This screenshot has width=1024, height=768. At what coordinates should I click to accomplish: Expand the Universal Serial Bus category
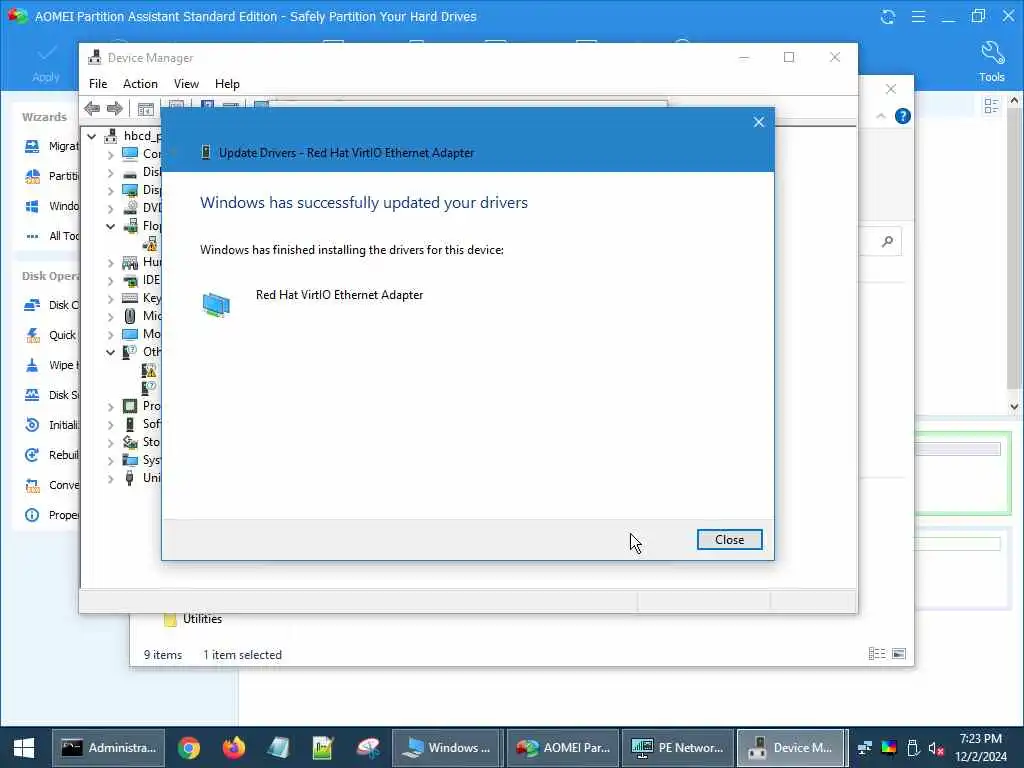[x=110, y=479]
